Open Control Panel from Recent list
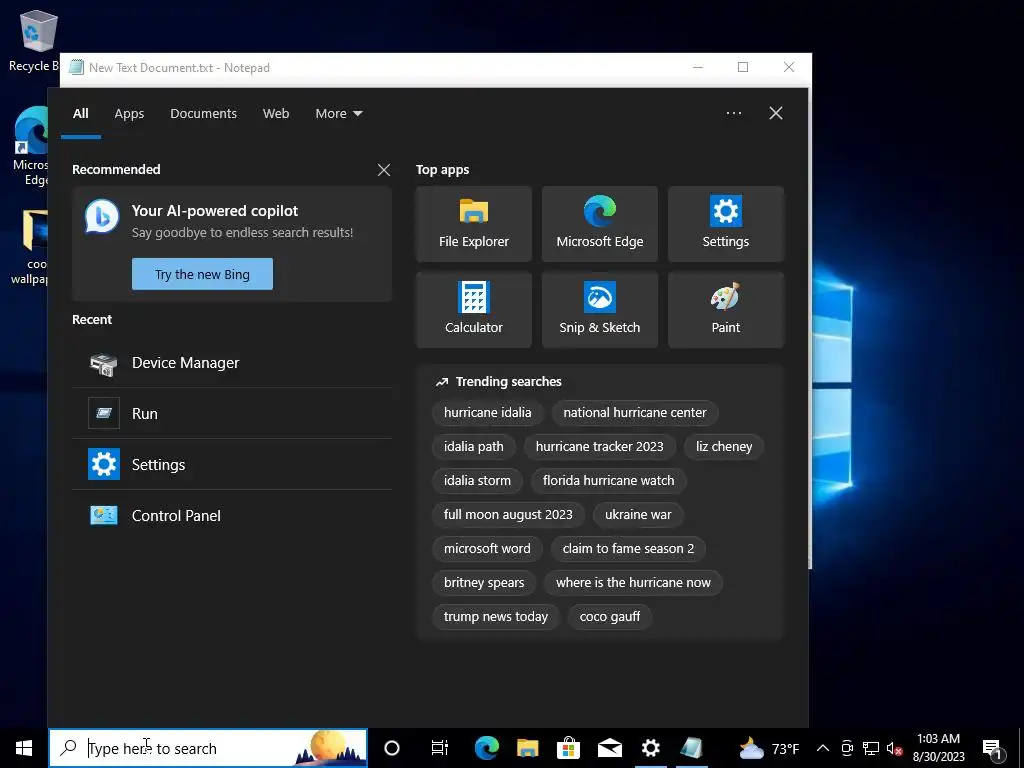The image size is (1024, 768). [232, 515]
